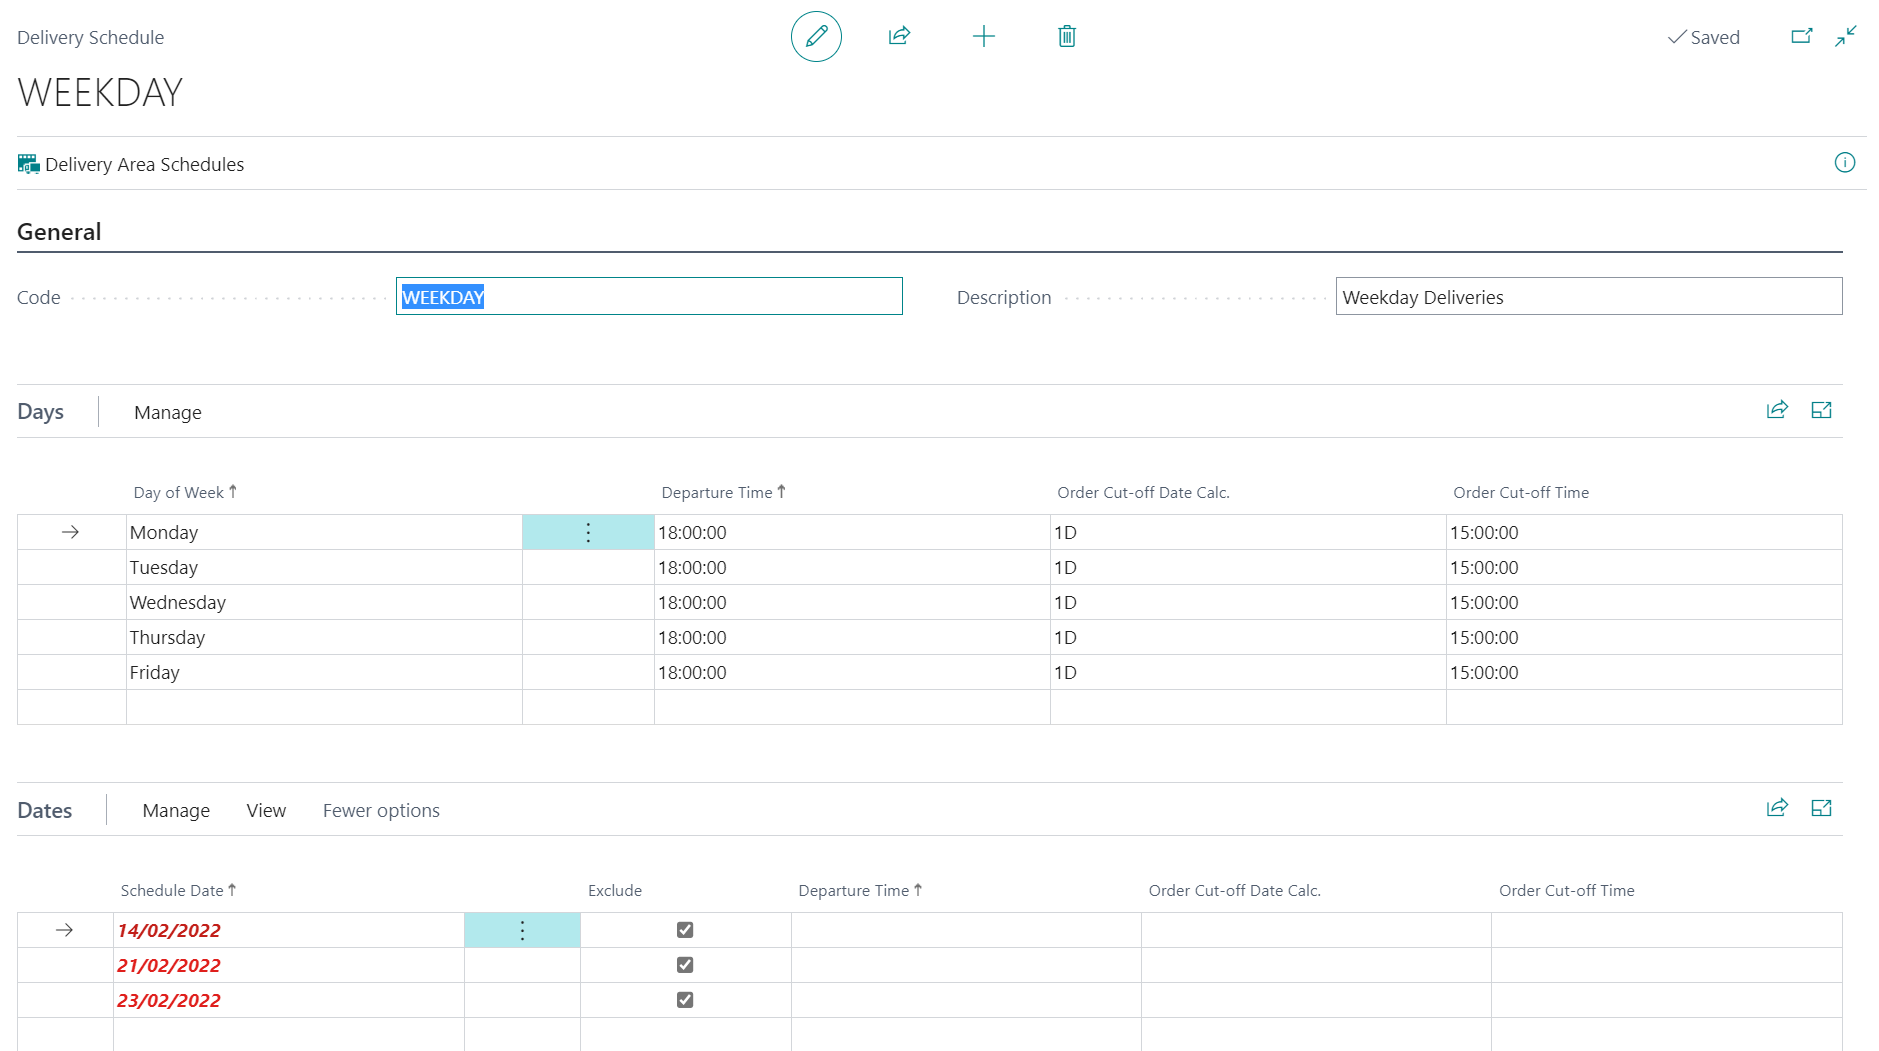Uncheck Exclude for 14/02/2022
The image size is (1879, 1051).
tap(685, 930)
